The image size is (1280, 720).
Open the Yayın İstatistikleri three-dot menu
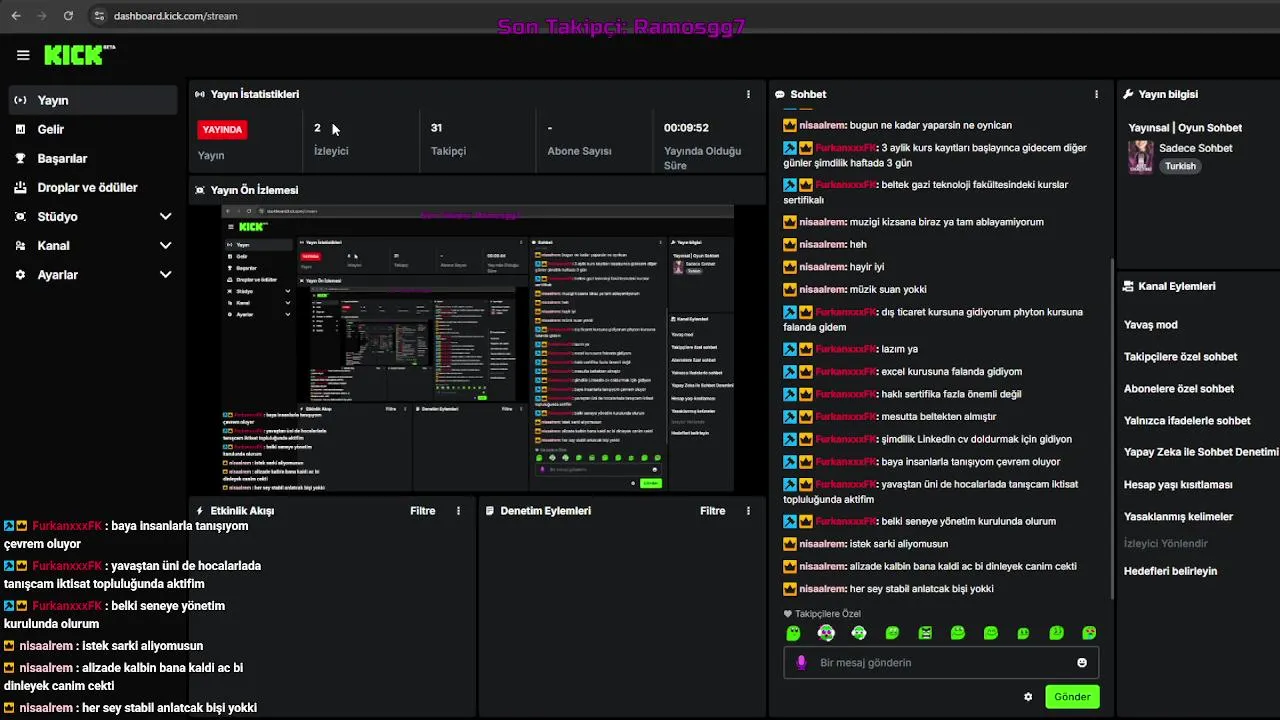[x=748, y=94]
